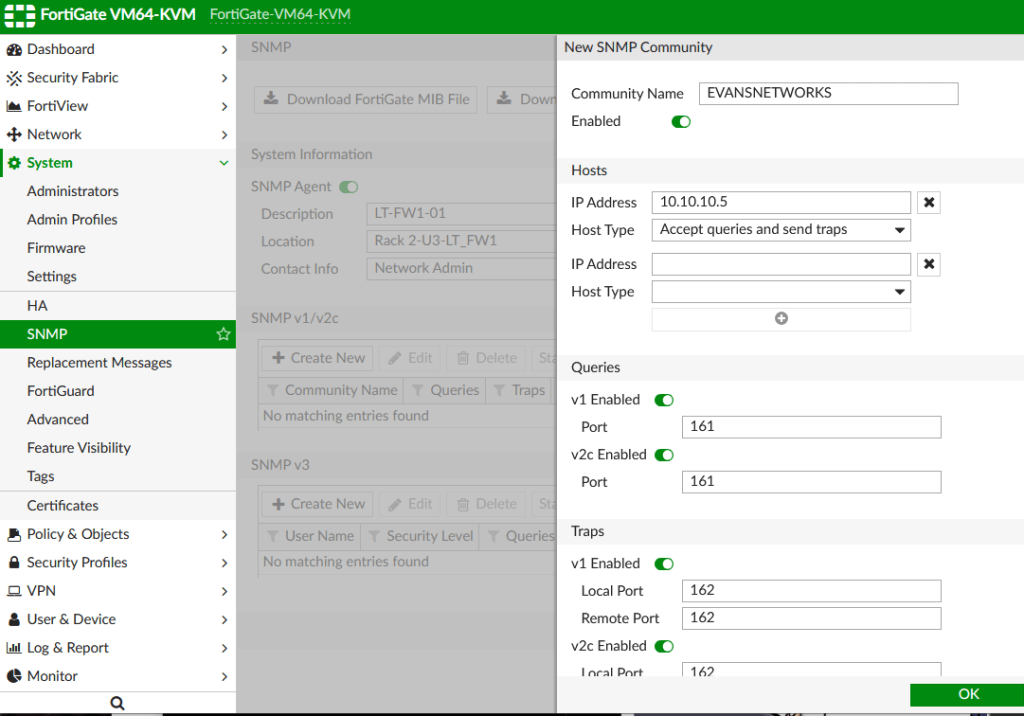Click filter icon on Traps column

coord(499,391)
